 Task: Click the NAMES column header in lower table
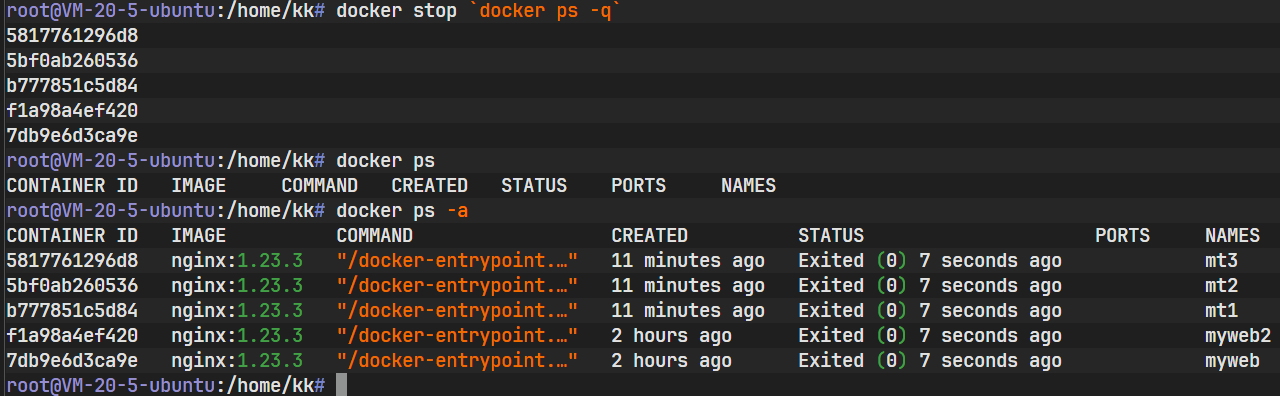tap(1233, 236)
